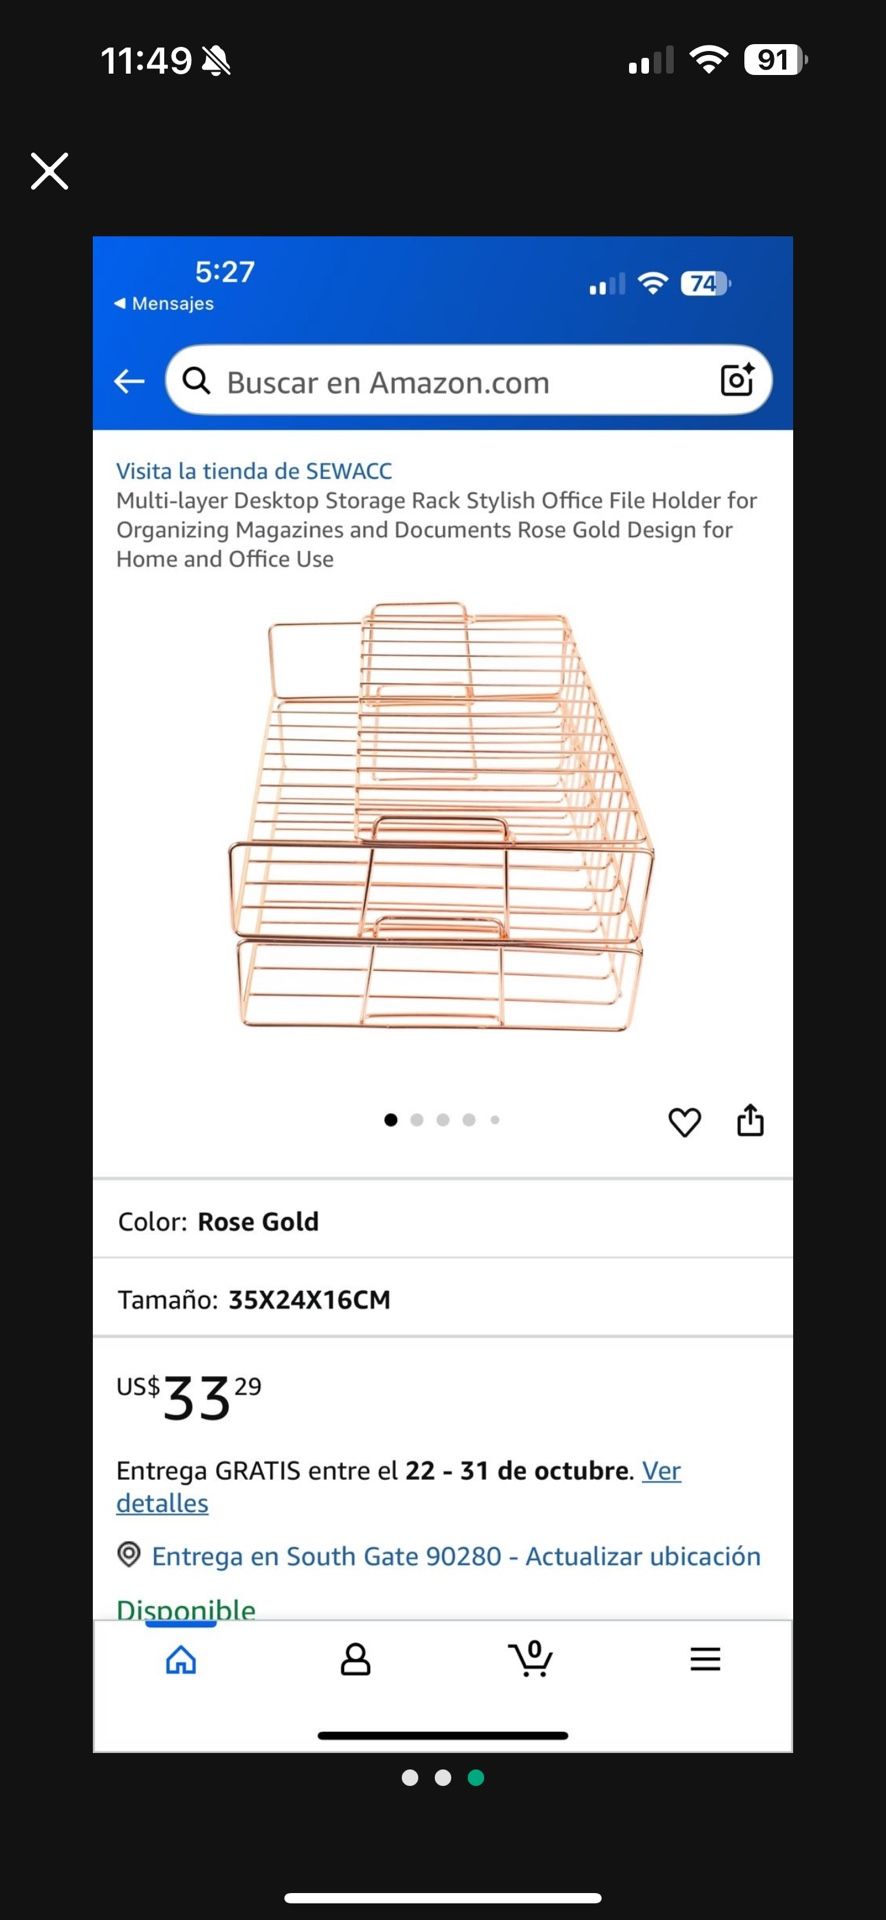Select second product image carousel dot

coord(417,1120)
